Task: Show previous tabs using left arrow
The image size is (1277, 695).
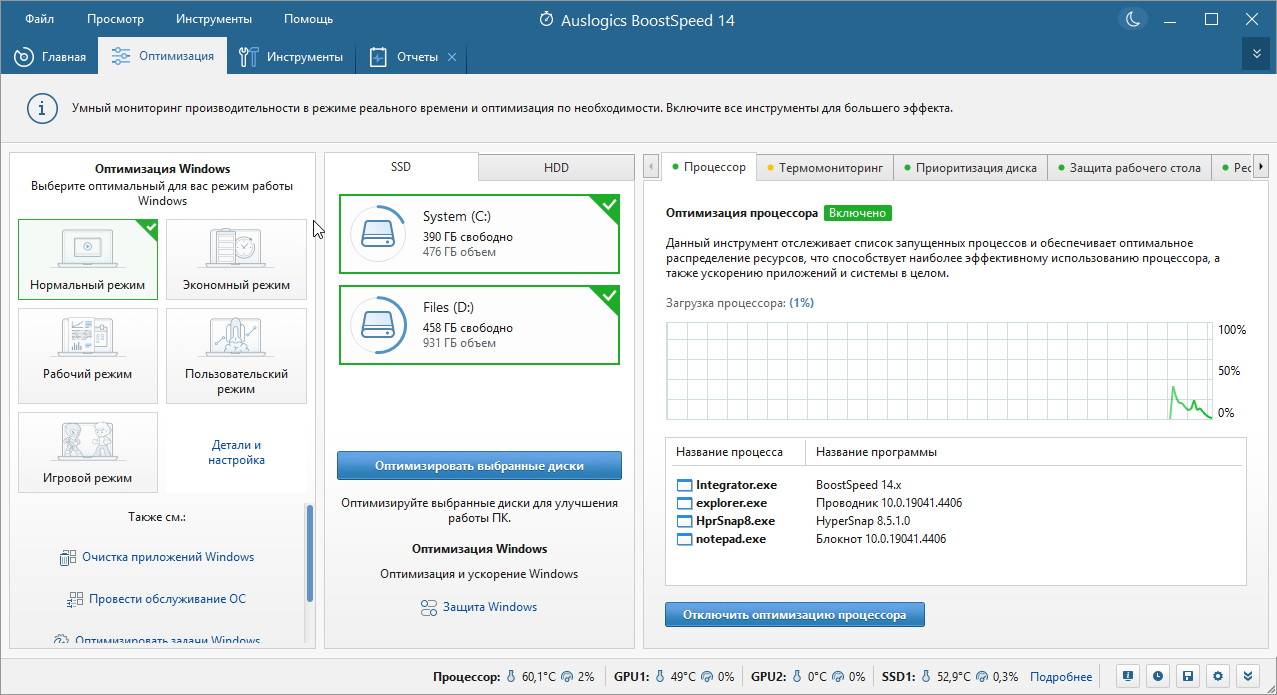Action: click(652, 166)
